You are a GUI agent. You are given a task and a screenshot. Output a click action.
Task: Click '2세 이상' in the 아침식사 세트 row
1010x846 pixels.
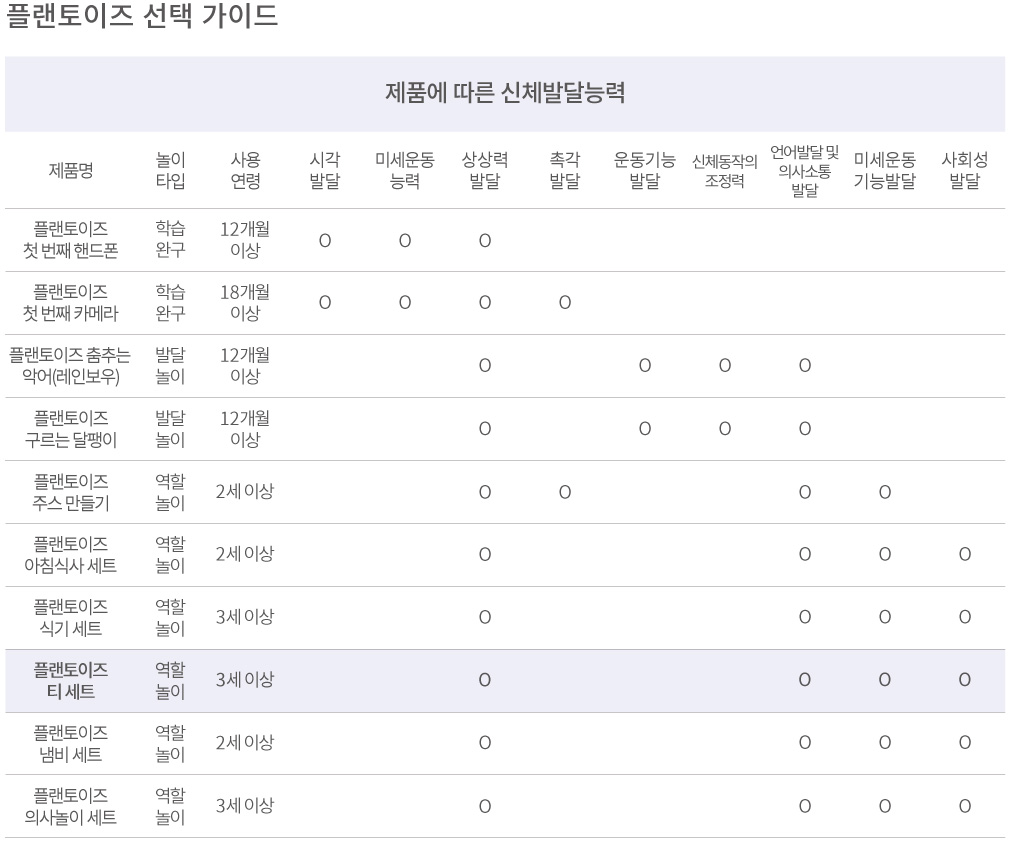pos(245,554)
